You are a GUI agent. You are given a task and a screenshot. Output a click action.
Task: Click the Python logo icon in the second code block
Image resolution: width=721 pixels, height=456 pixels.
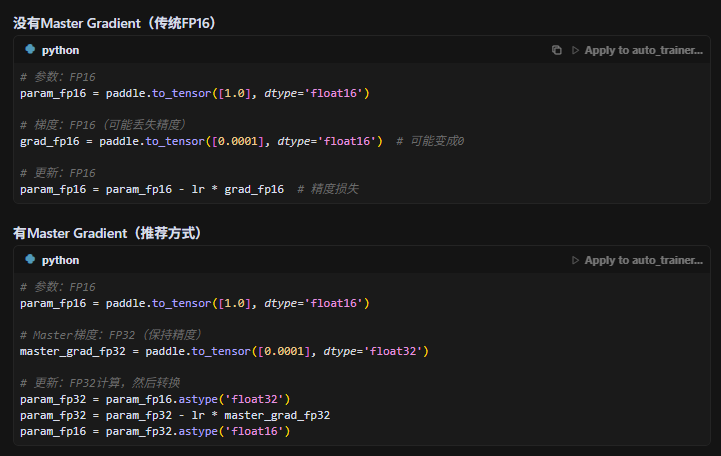pos(30,260)
